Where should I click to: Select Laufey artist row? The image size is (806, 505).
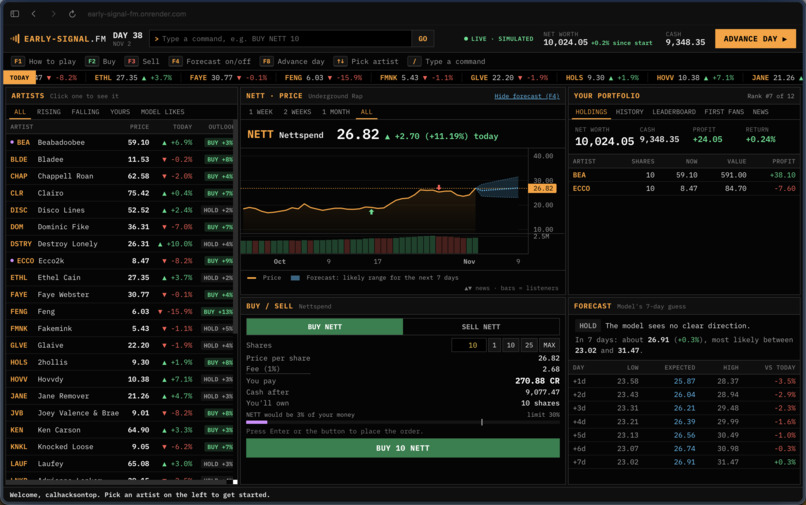click(x=121, y=463)
